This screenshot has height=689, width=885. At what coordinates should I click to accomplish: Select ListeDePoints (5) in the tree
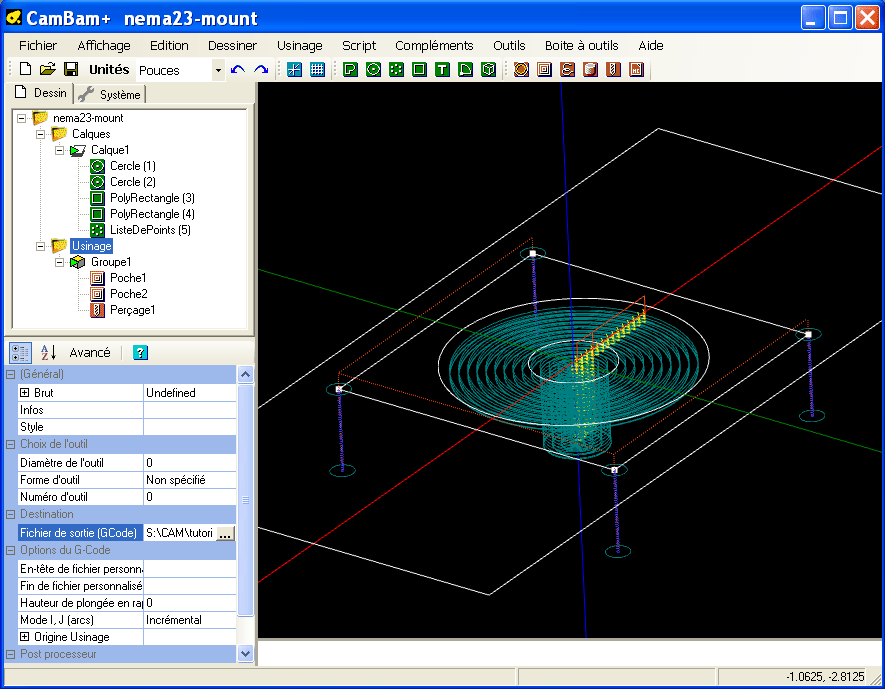point(150,230)
